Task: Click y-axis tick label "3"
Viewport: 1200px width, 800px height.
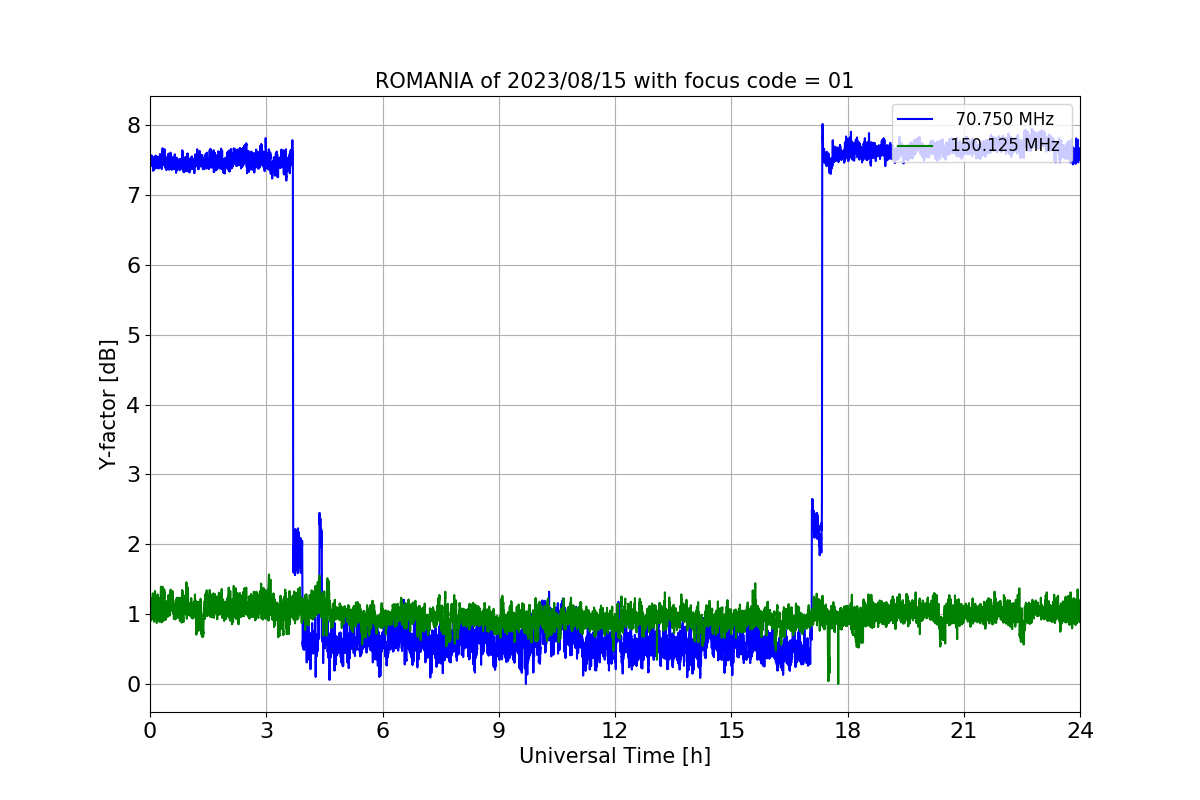Action: tap(133, 474)
